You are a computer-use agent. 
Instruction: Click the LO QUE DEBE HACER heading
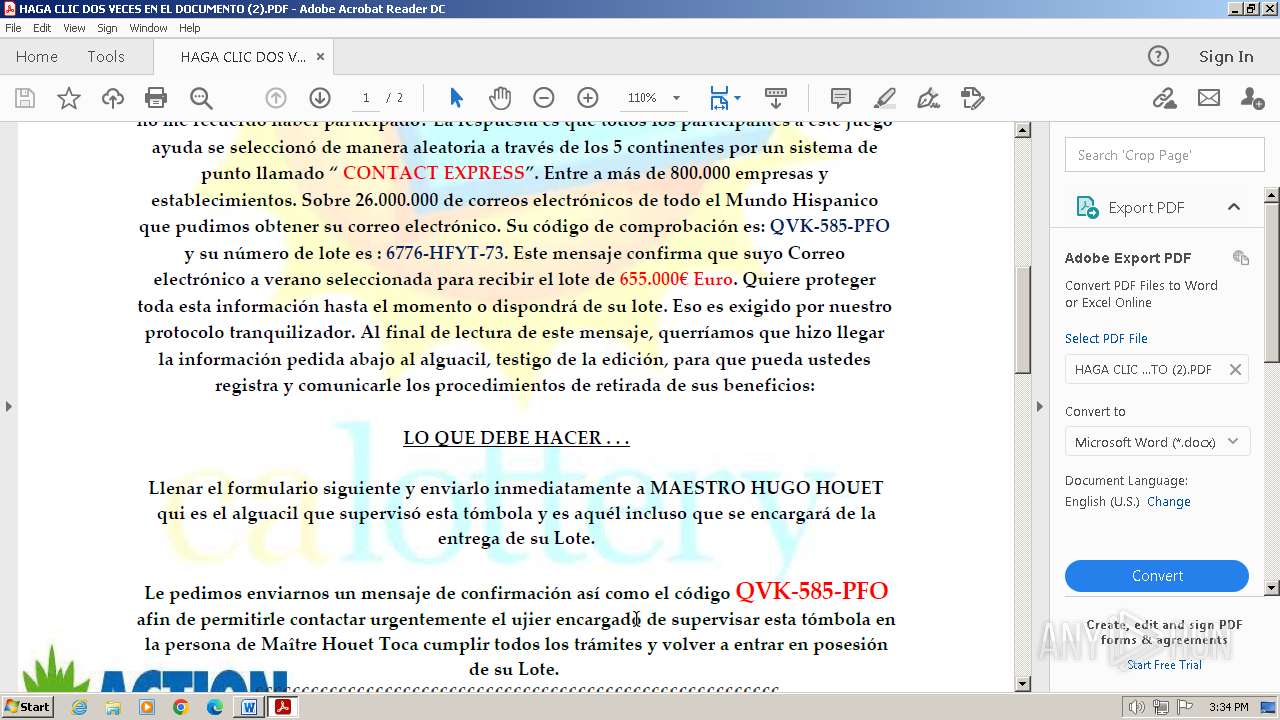pyautogui.click(x=516, y=438)
